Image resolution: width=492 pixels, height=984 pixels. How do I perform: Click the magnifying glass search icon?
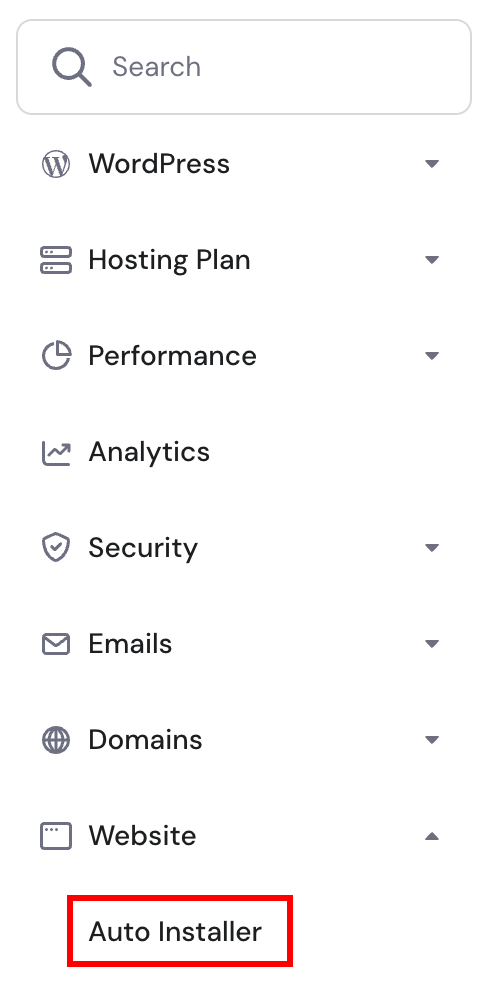point(72,67)
